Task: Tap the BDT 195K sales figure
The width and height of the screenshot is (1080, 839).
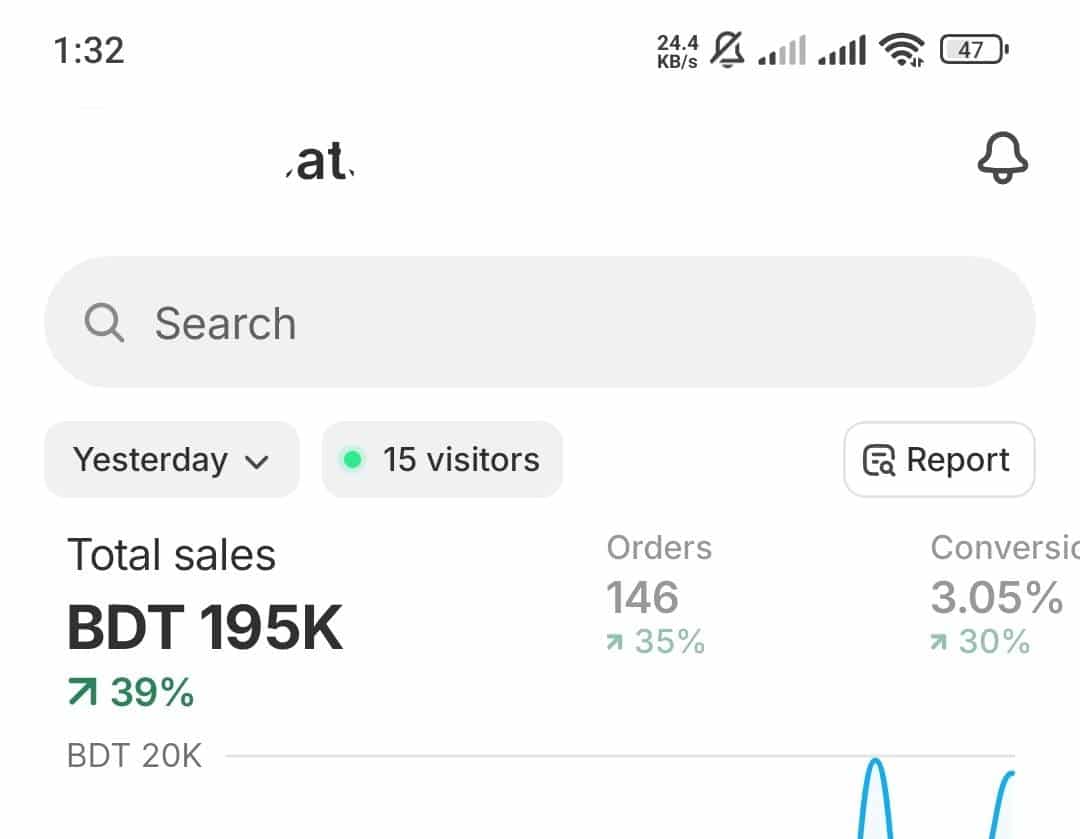Action: pyautogui.click(x=205, y=627)
